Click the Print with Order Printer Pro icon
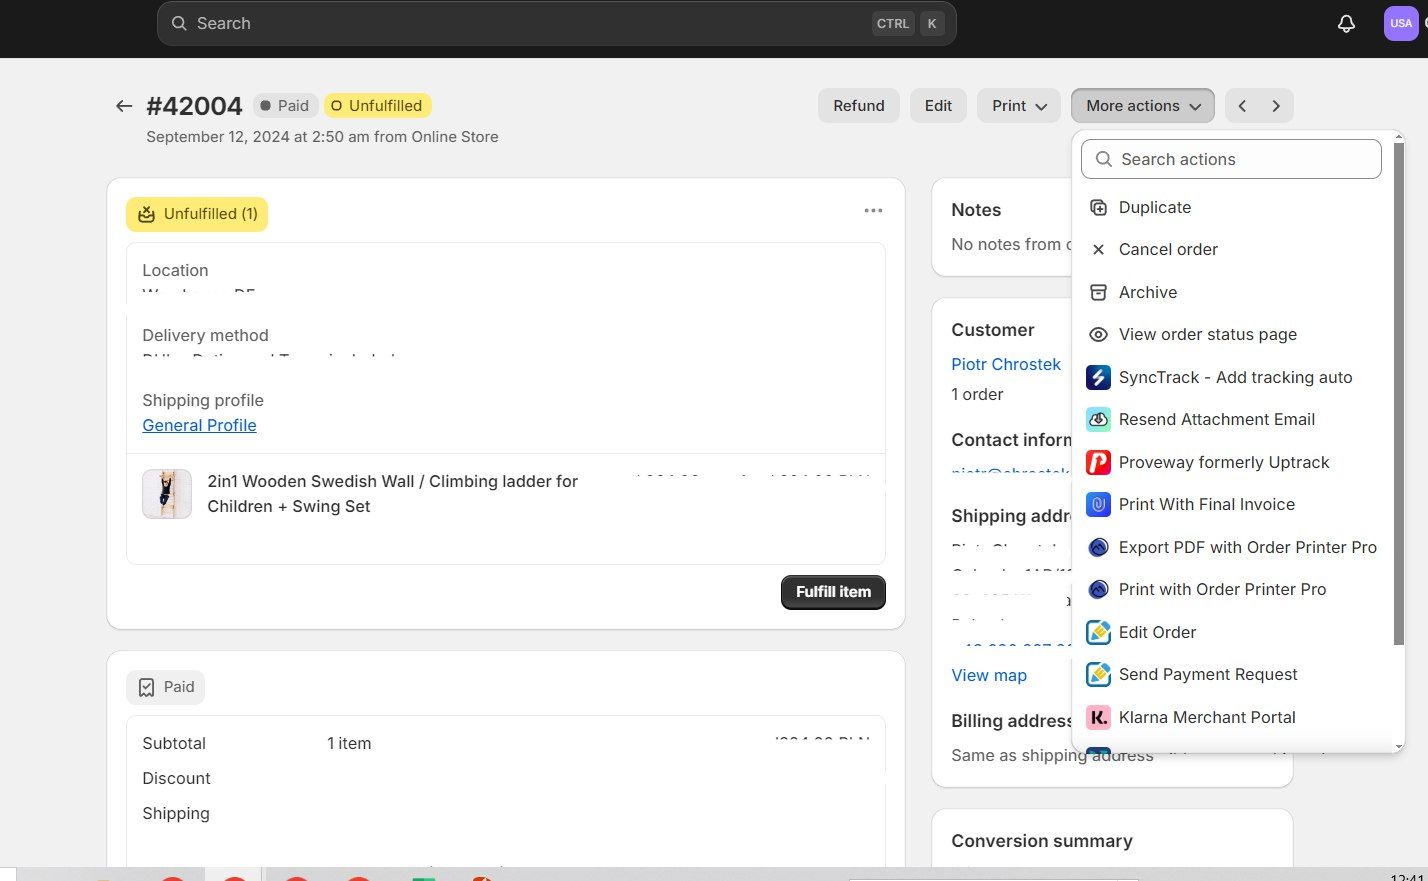The image size is (1428, 881). [1098, 590]
